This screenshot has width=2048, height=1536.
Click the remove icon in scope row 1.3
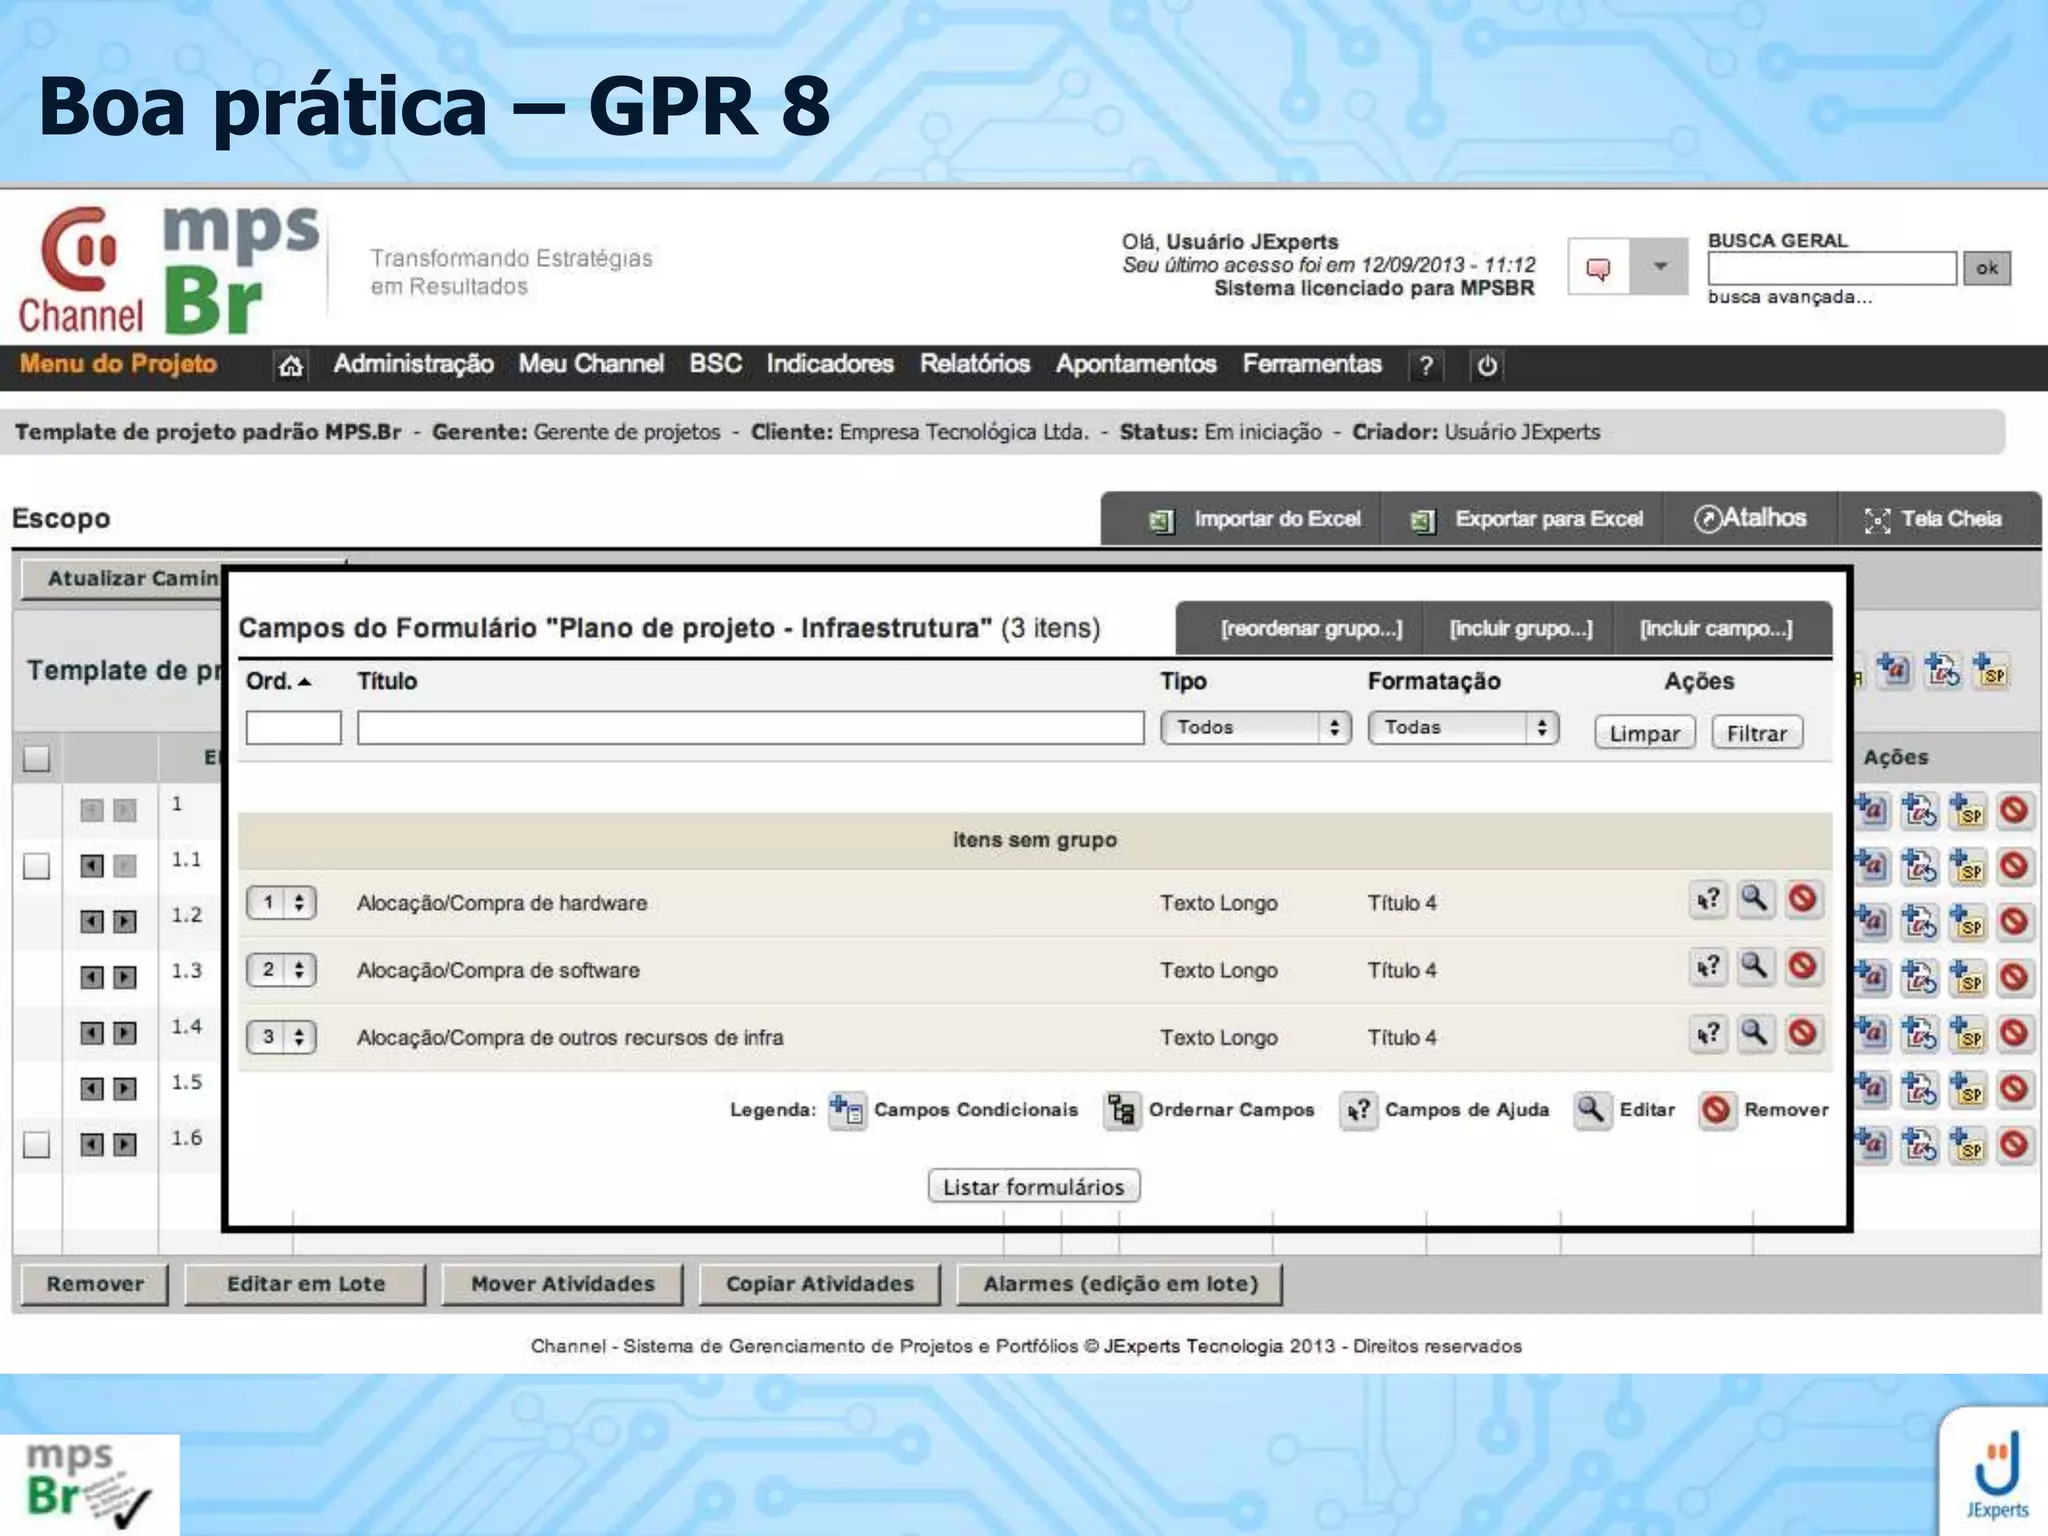tap(2014, 977)
